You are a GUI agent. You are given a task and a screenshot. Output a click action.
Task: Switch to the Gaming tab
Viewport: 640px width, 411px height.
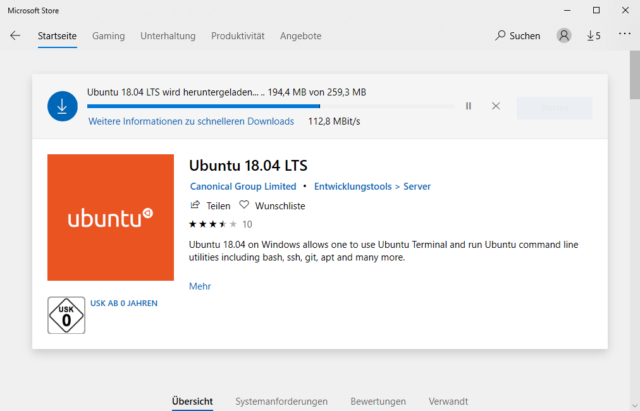(x=108, y=36)
